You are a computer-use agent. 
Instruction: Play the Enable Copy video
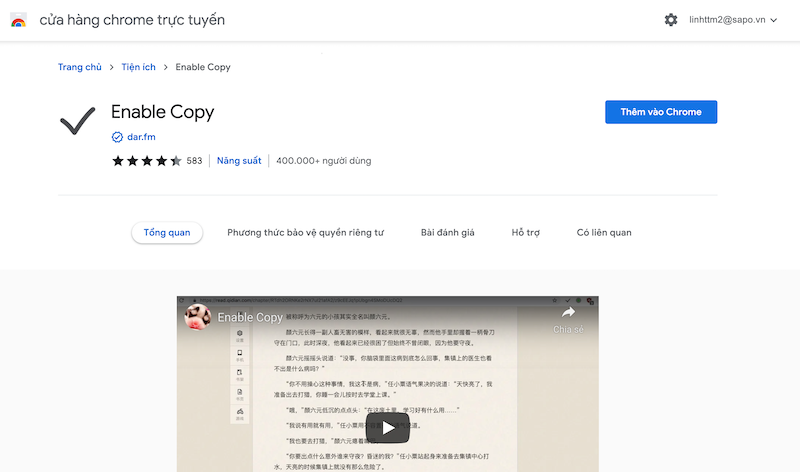click(x=388, y=428)
